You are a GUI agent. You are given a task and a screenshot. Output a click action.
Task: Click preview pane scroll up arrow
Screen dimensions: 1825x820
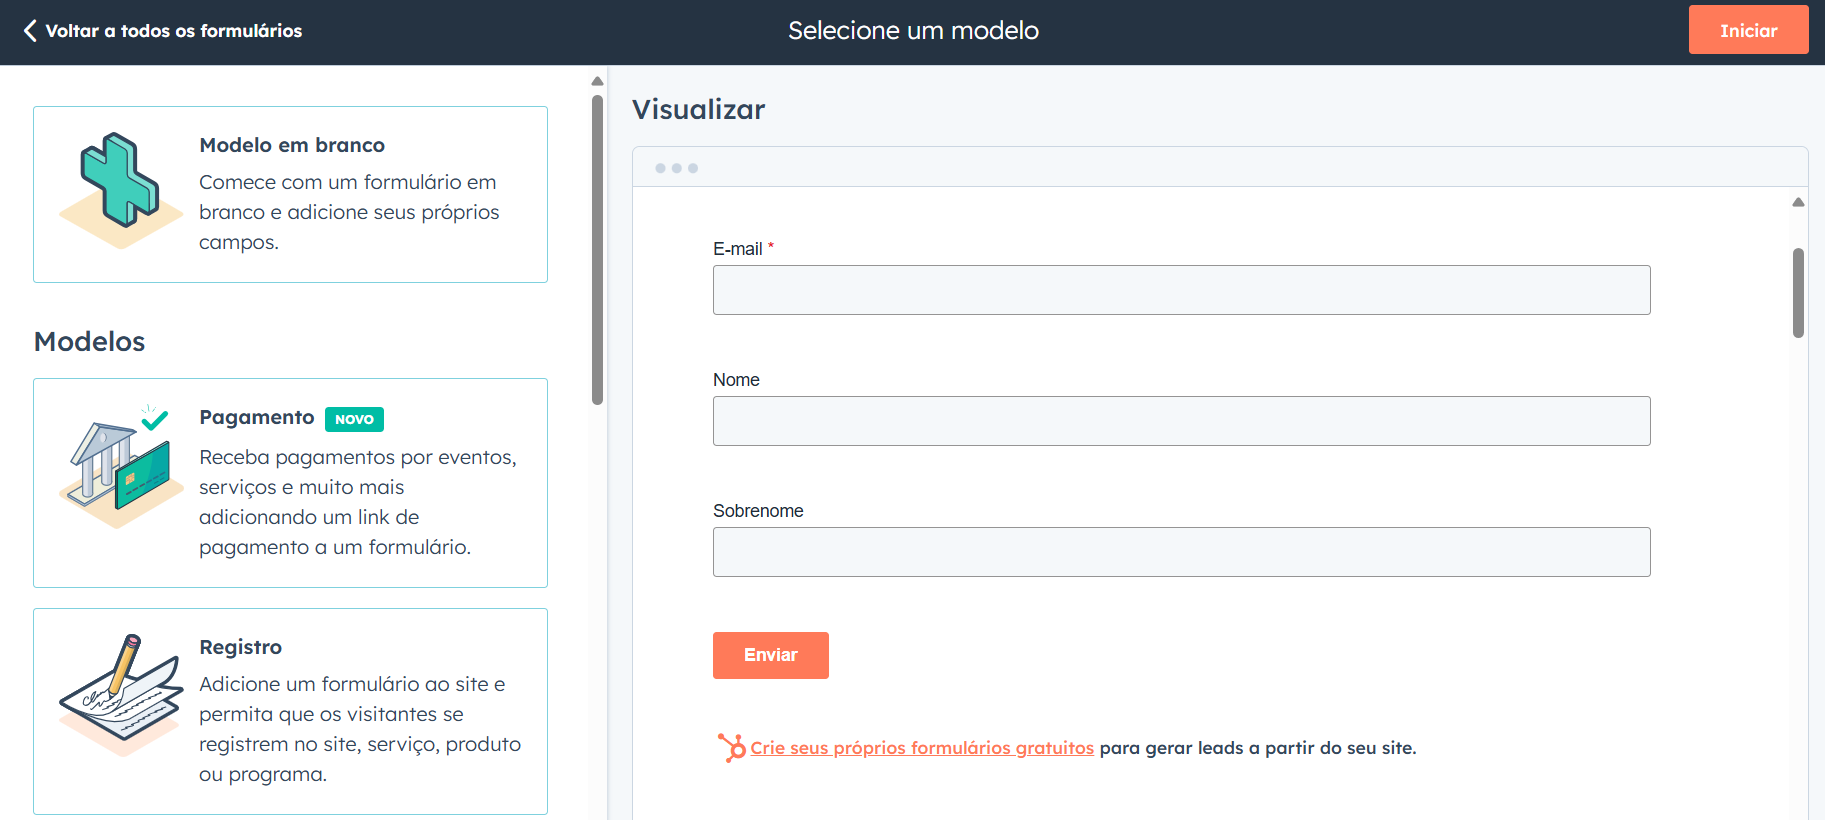click(1798, 202)
